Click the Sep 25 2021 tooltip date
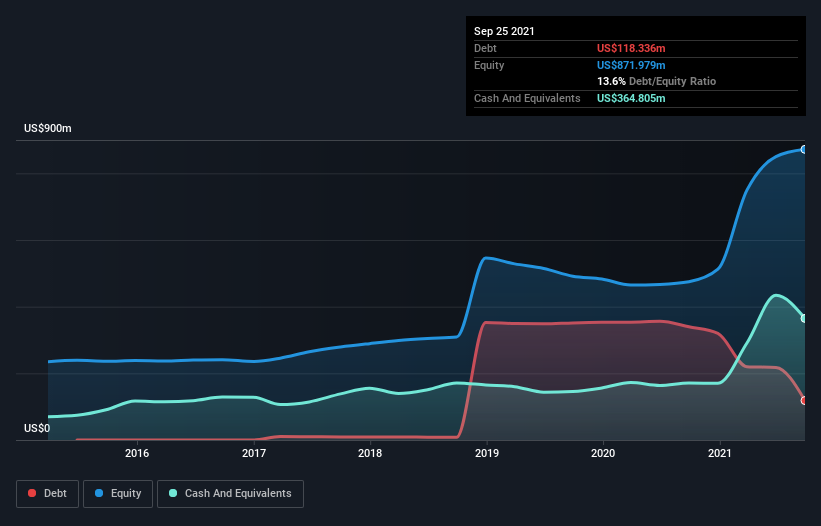 (504, 31)
